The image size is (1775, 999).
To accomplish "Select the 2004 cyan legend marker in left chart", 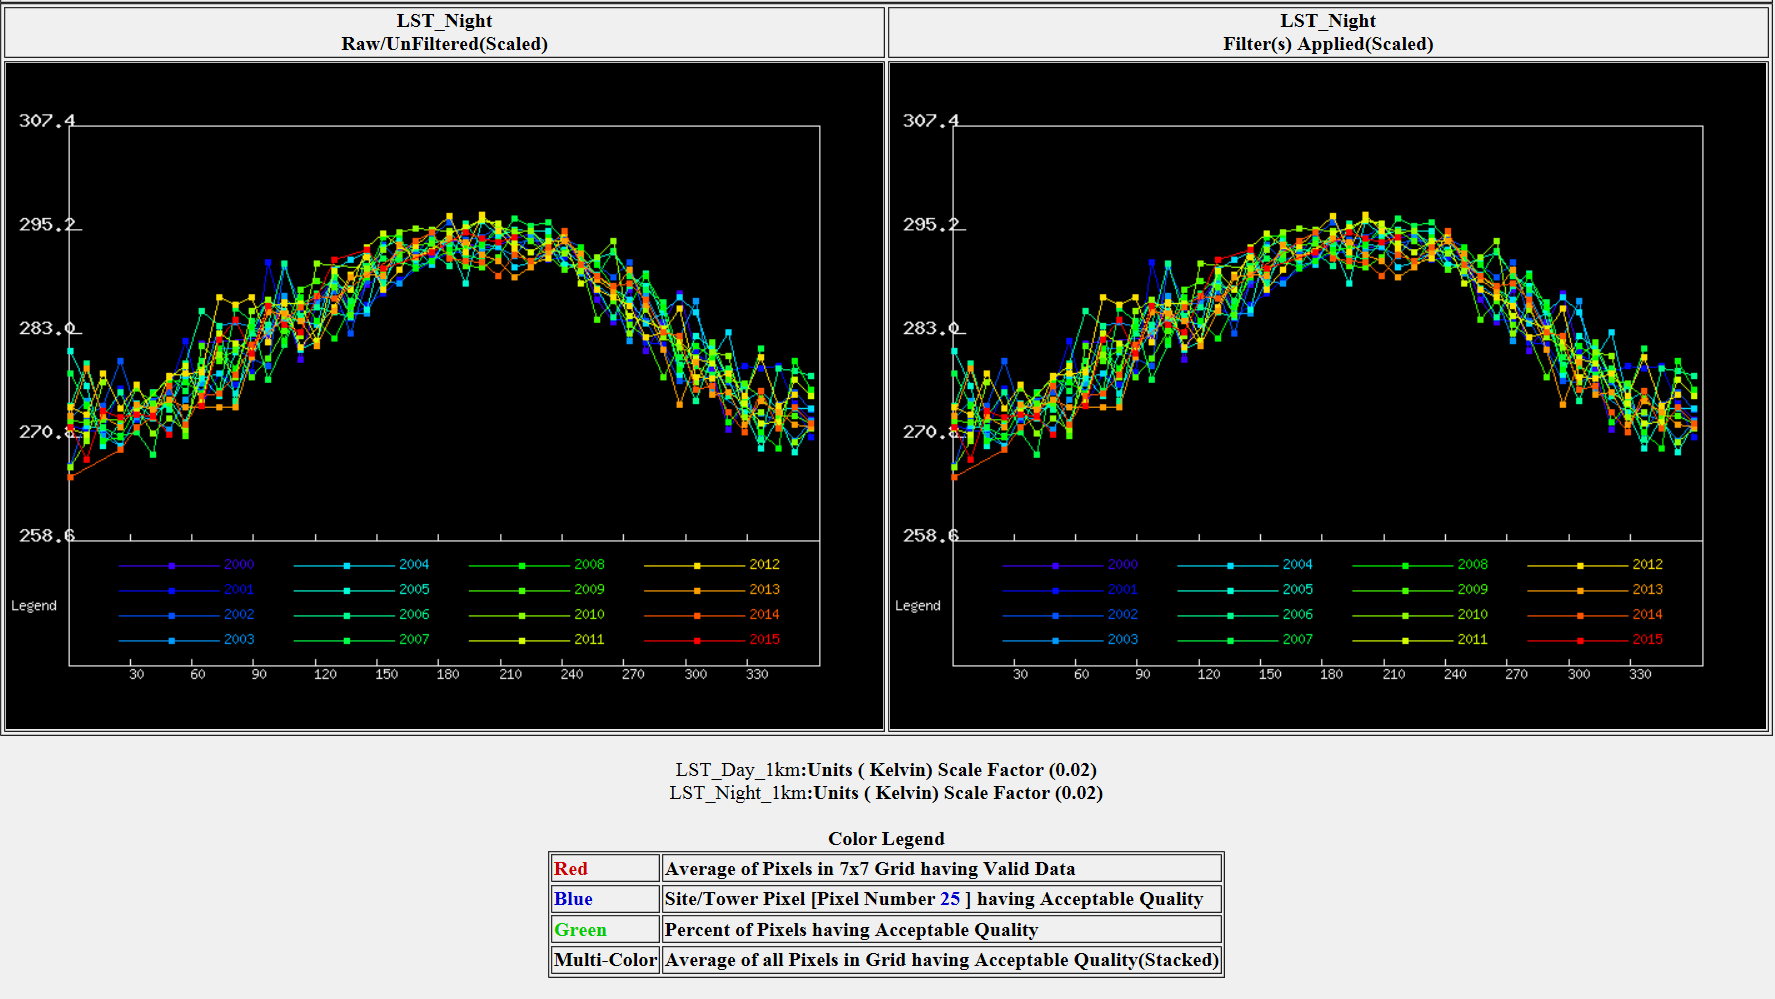I will pos(347,566).
